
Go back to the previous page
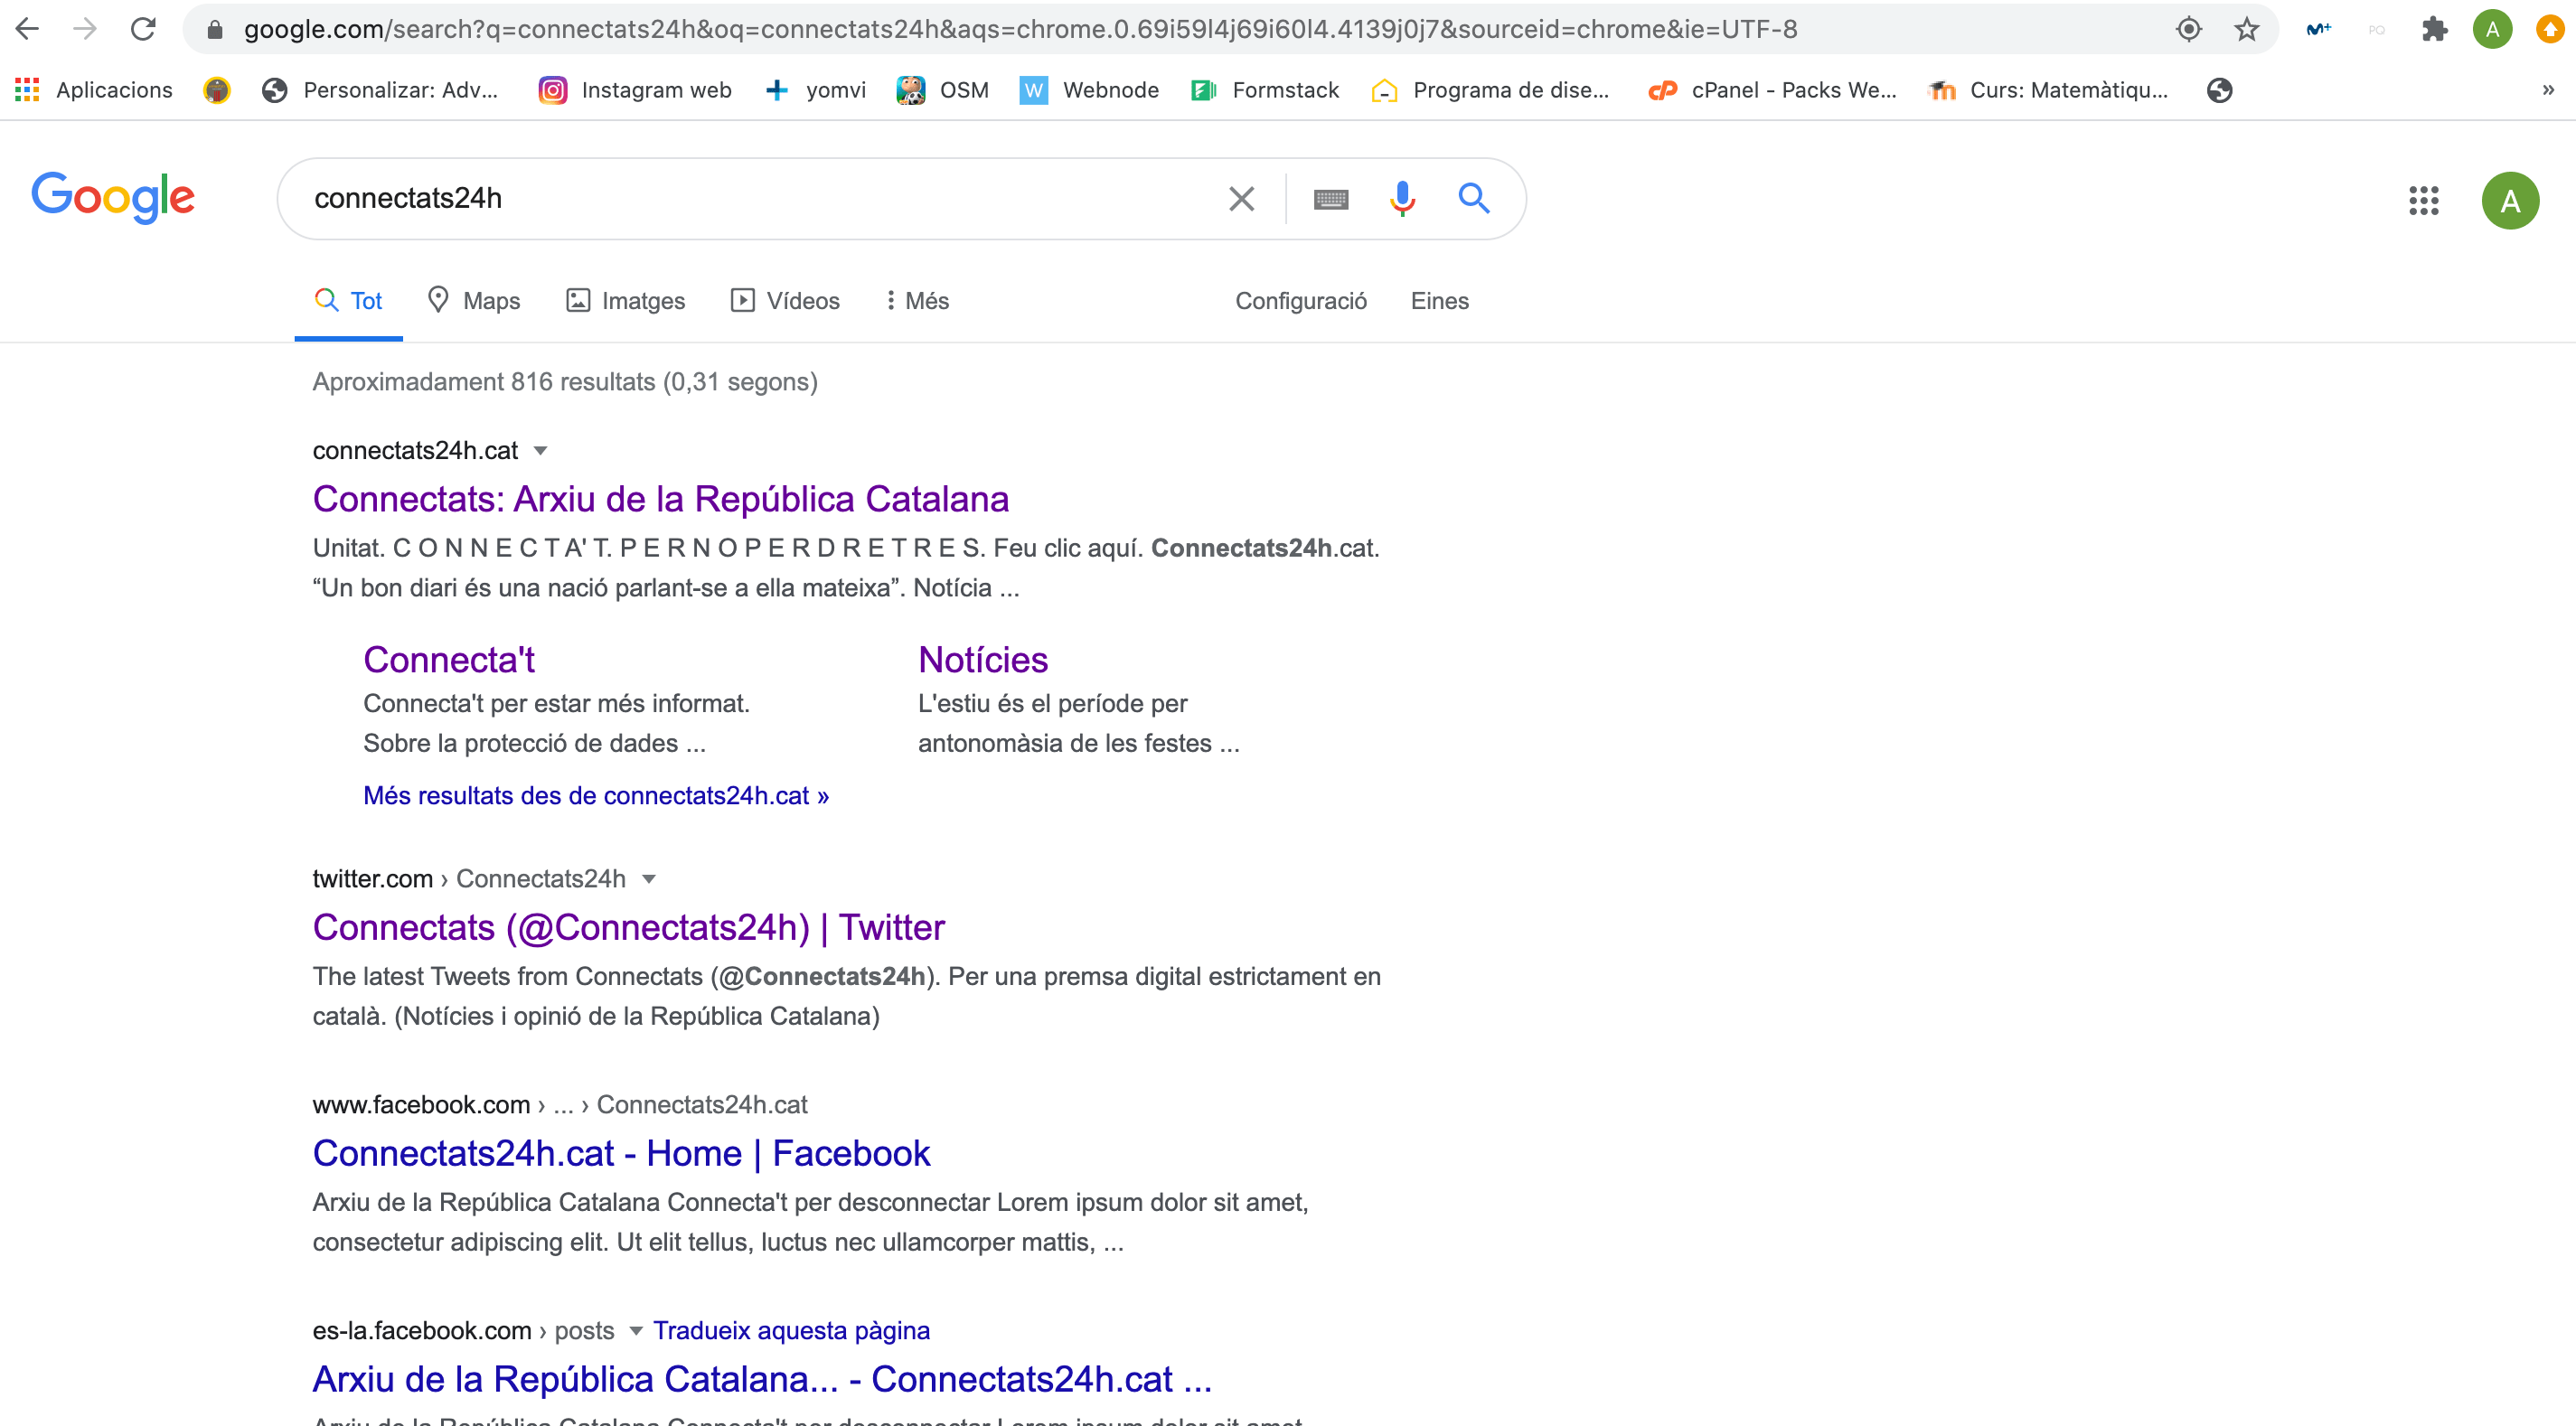pos(27,29)
